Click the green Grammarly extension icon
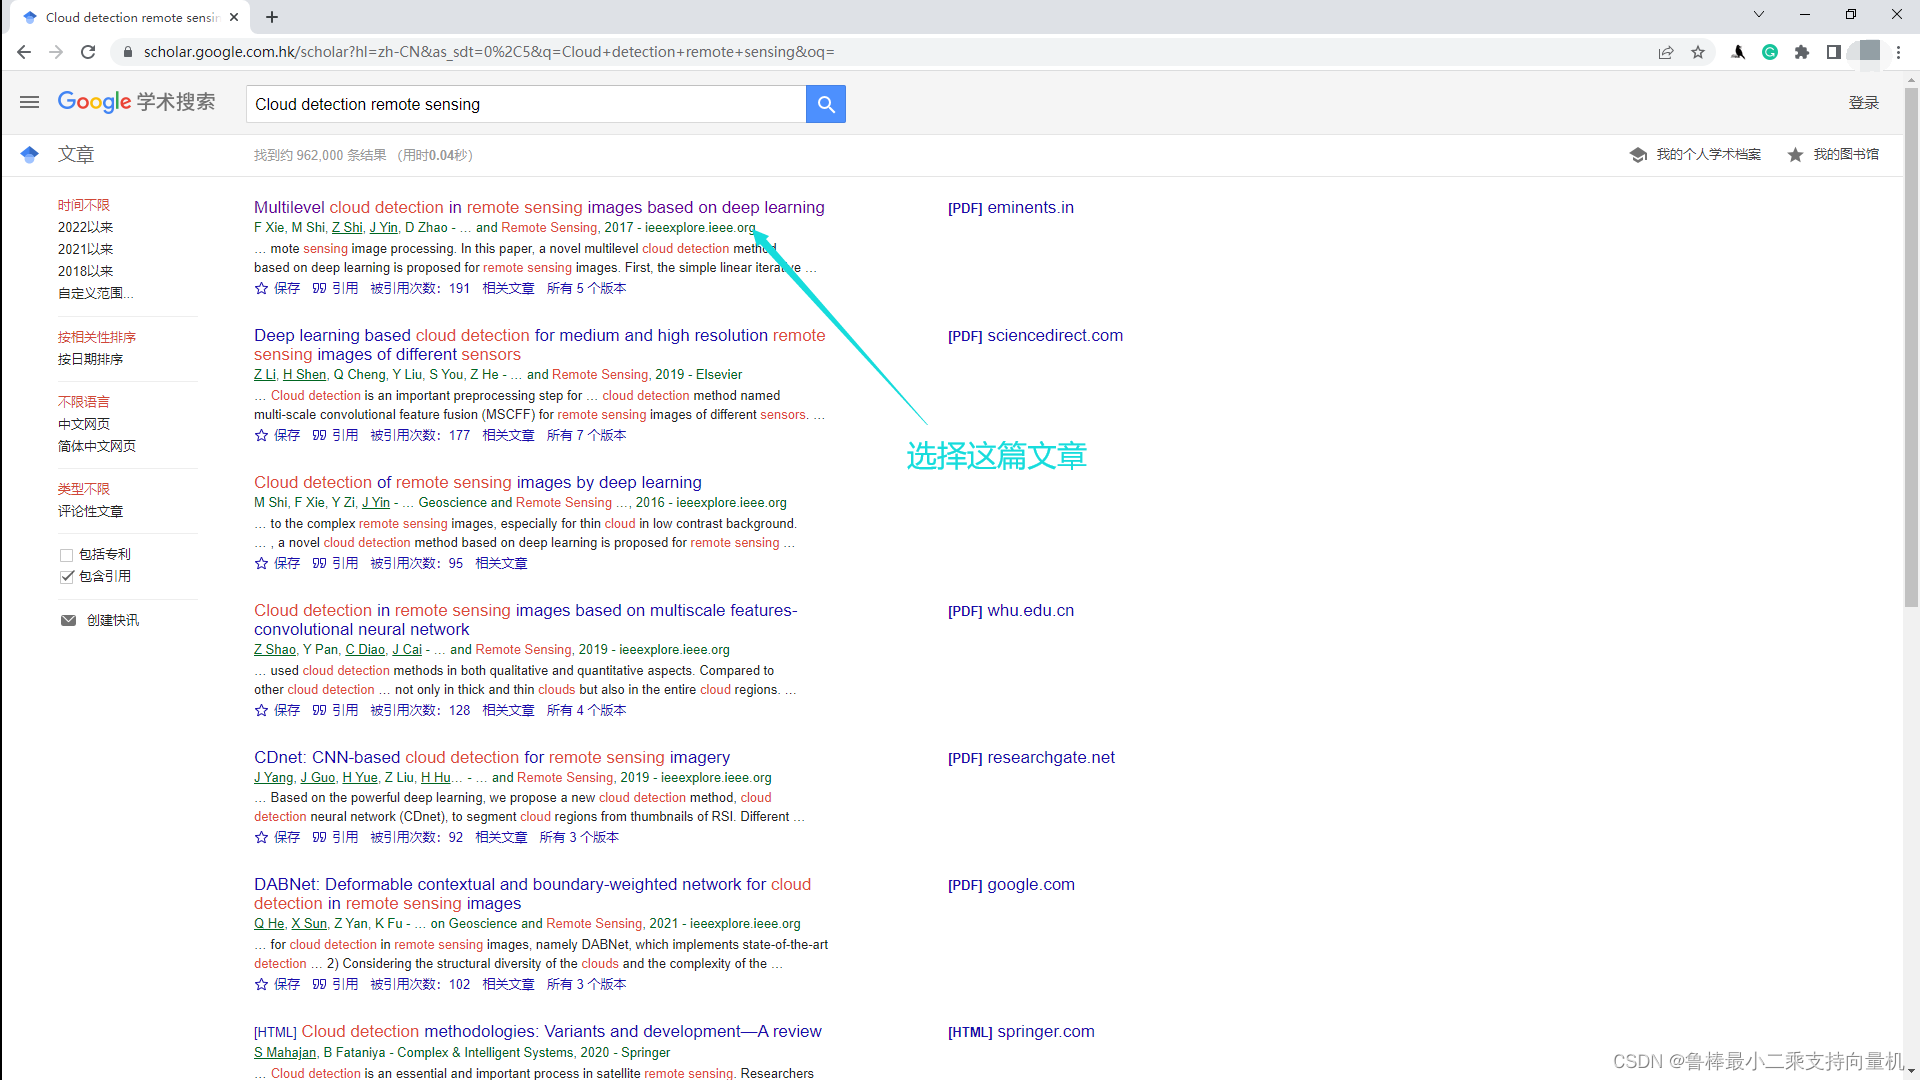Screen dimensions: 1920x1080 tap(1770, 52)
